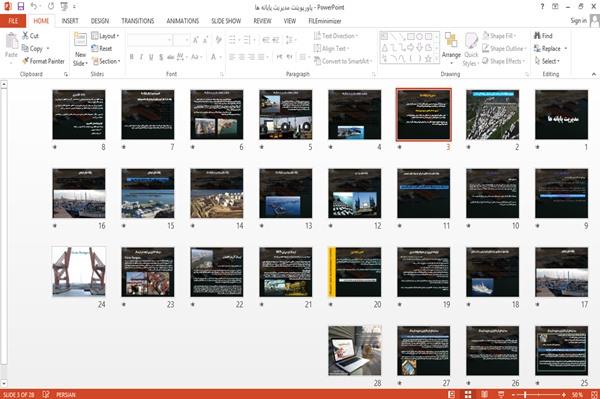
Task: Switch to Normal view in status bar
Action: coord(452,394)
